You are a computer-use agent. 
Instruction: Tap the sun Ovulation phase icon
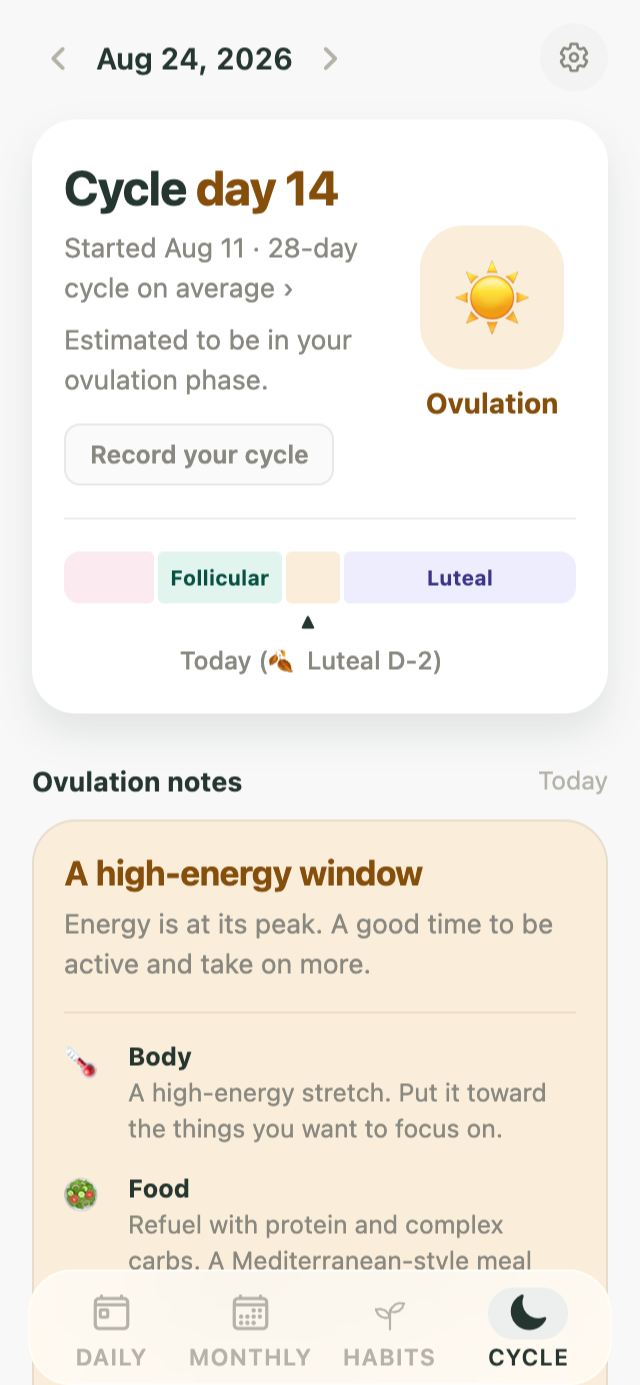492,297
